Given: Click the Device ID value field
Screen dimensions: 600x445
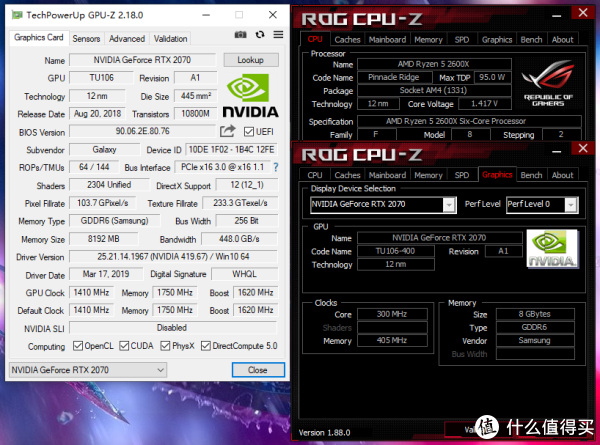Looking at the screenshot, I should pos(232,150).
